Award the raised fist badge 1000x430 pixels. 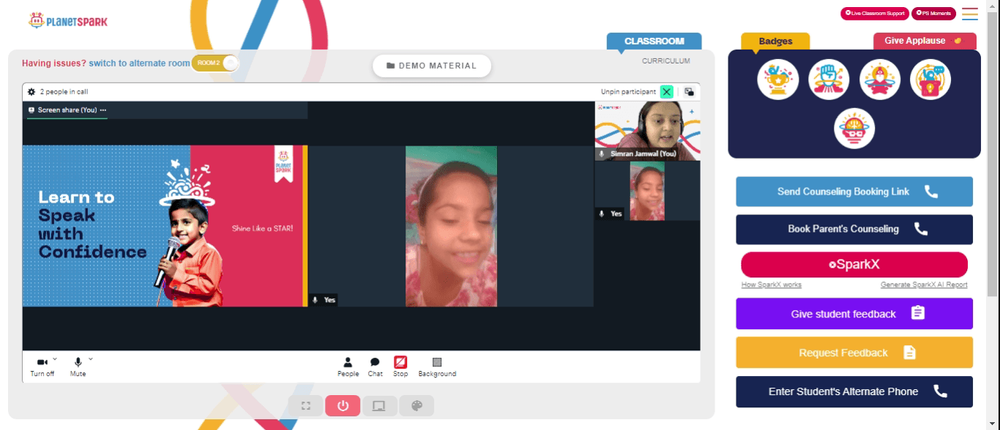pos(828,80)
